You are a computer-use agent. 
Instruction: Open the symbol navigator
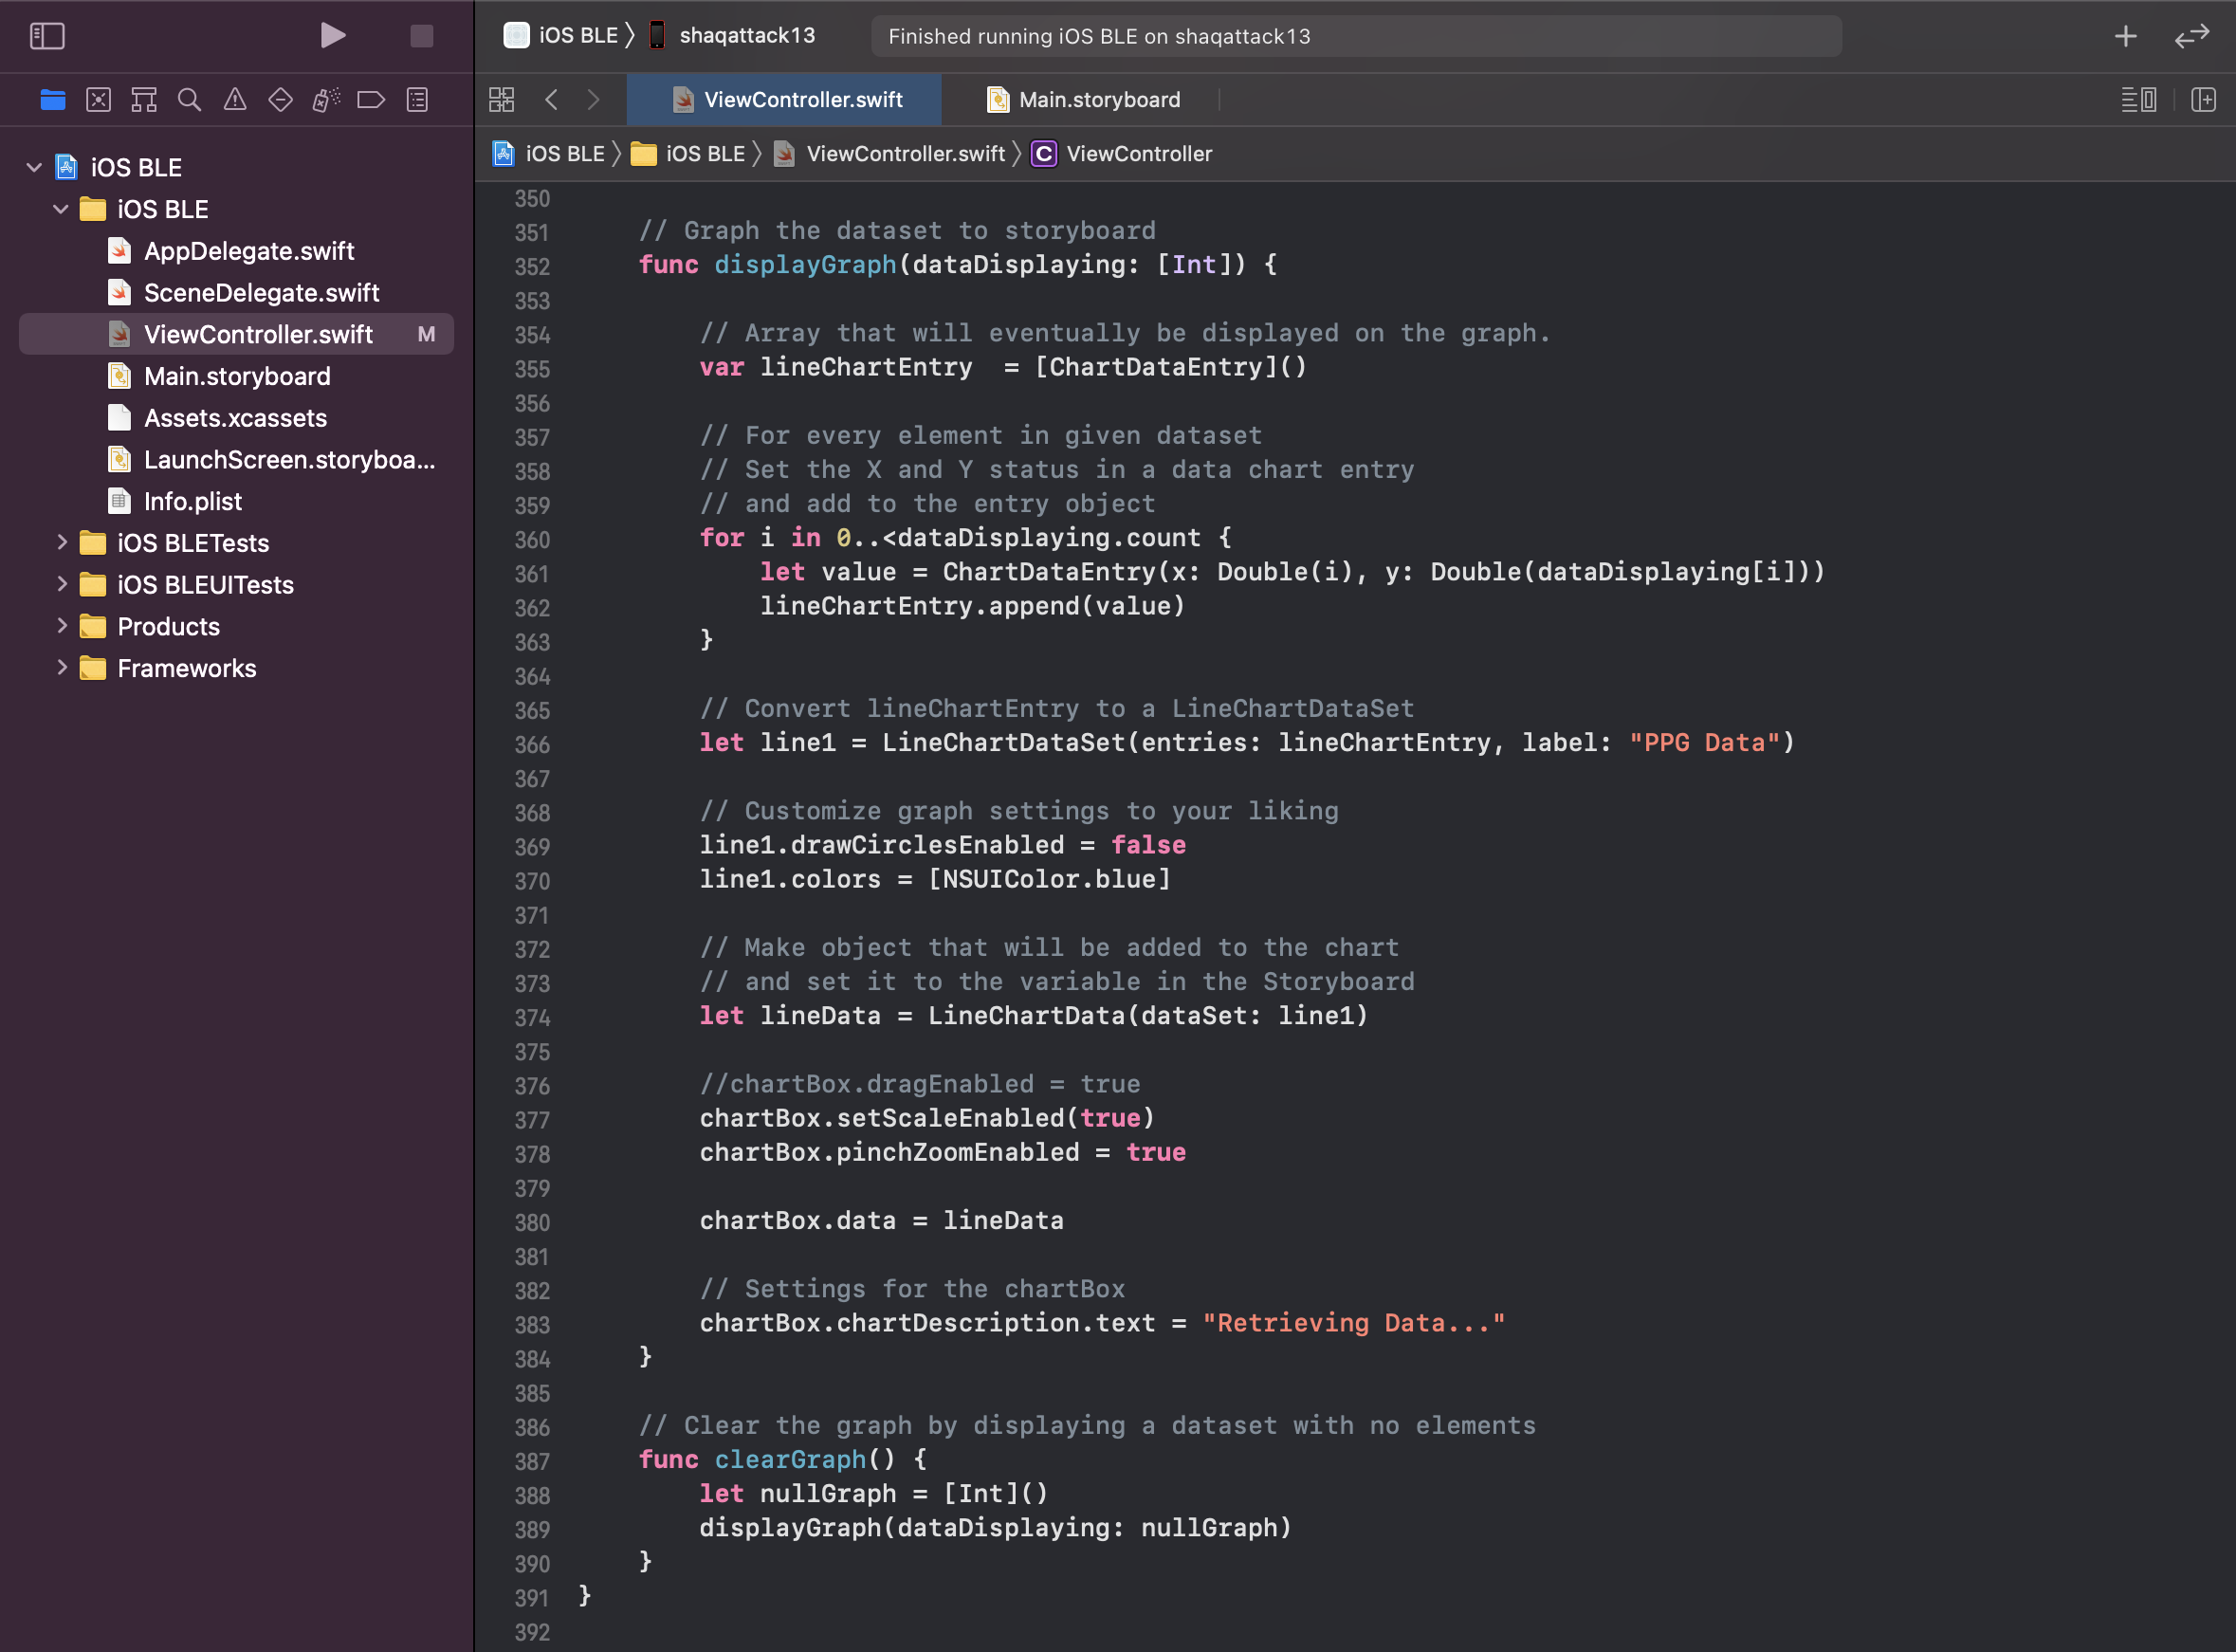[x=144, y=99]
